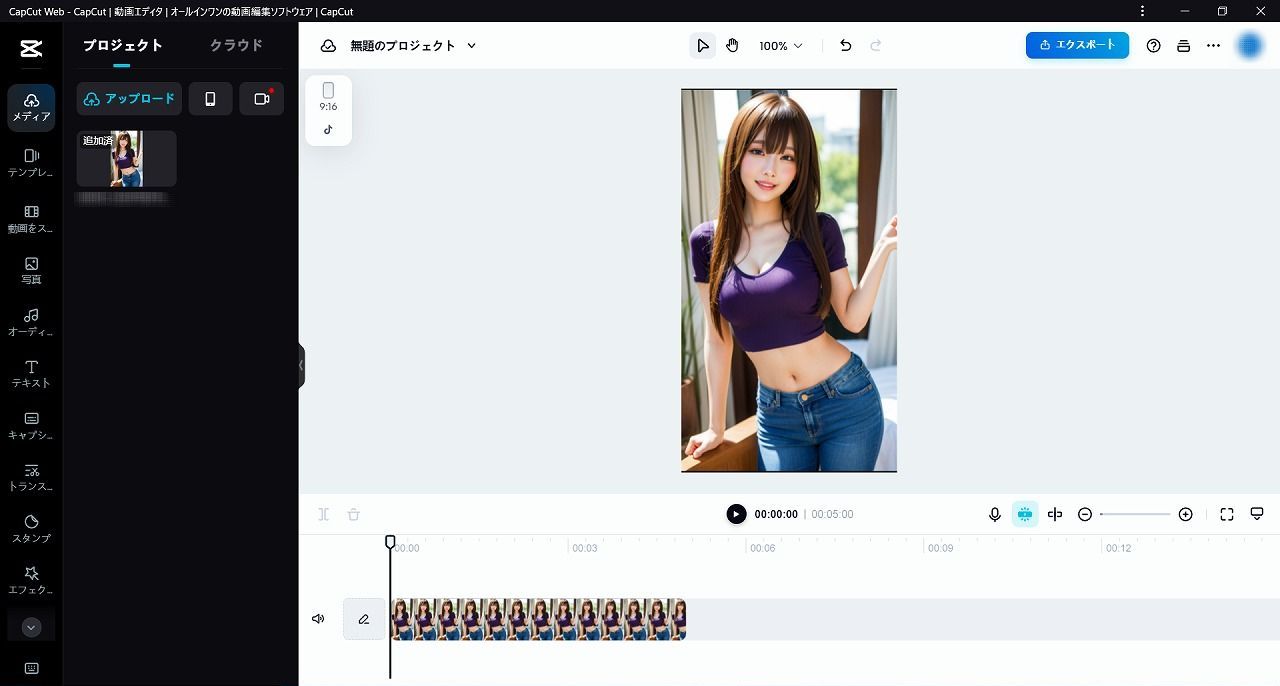1280x686 pixels.
Task: Switch to the プロジェクト tab
Action: coord(122,46)
